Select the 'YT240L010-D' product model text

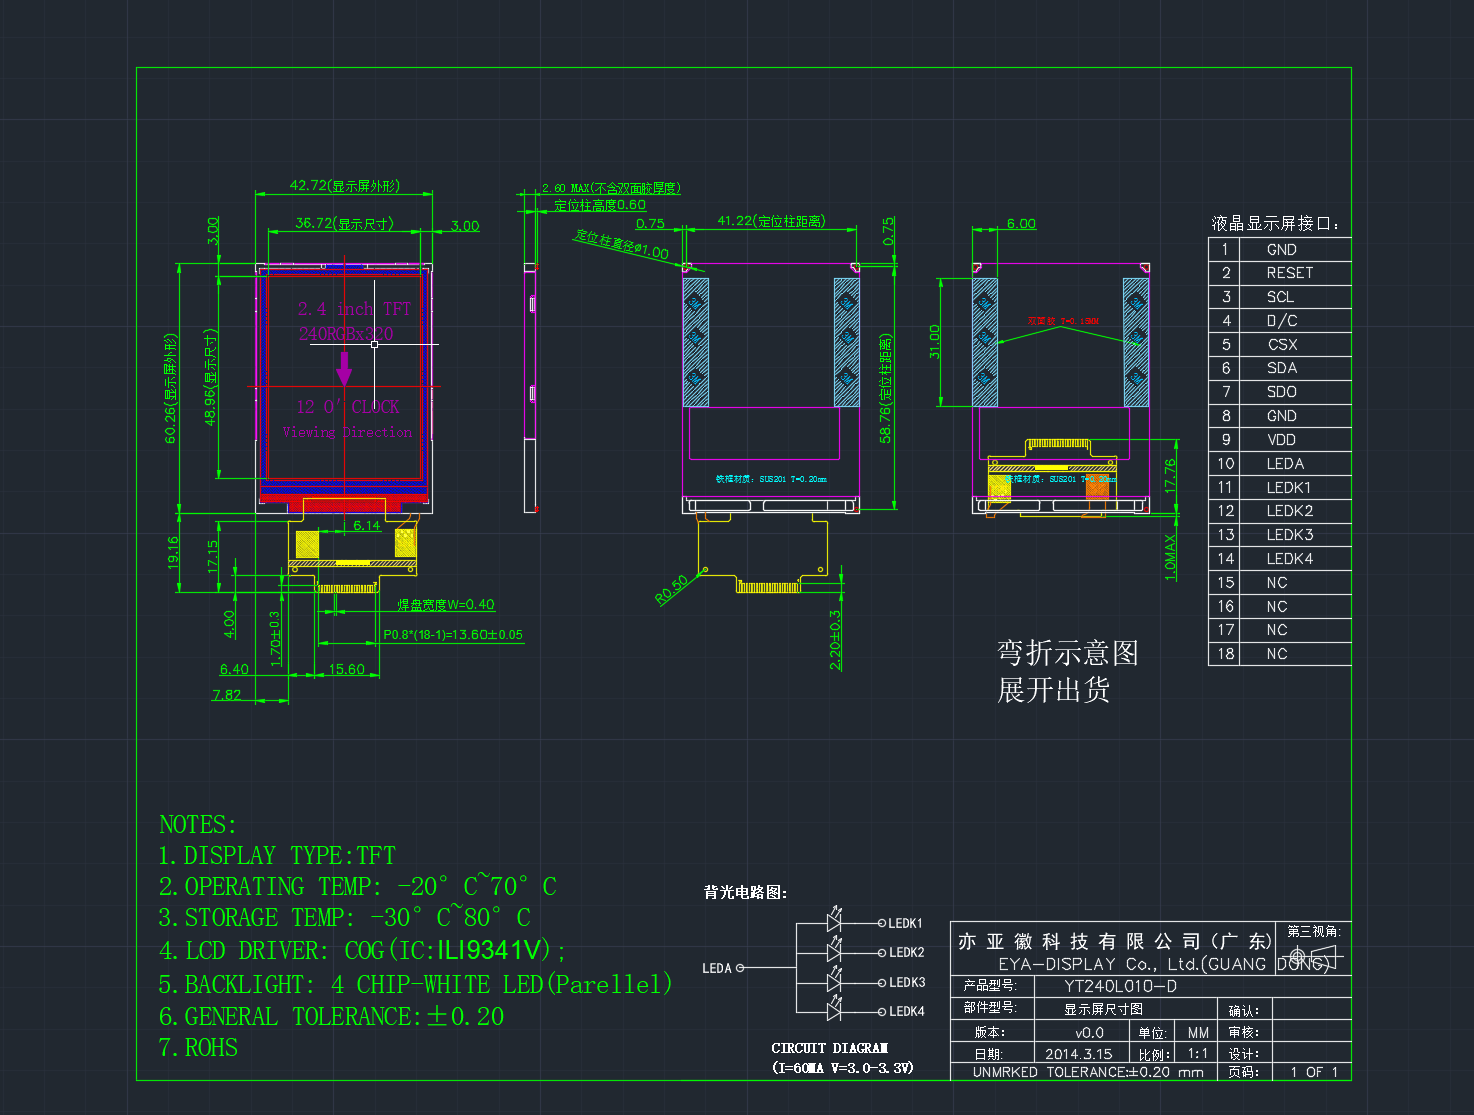1120,986
